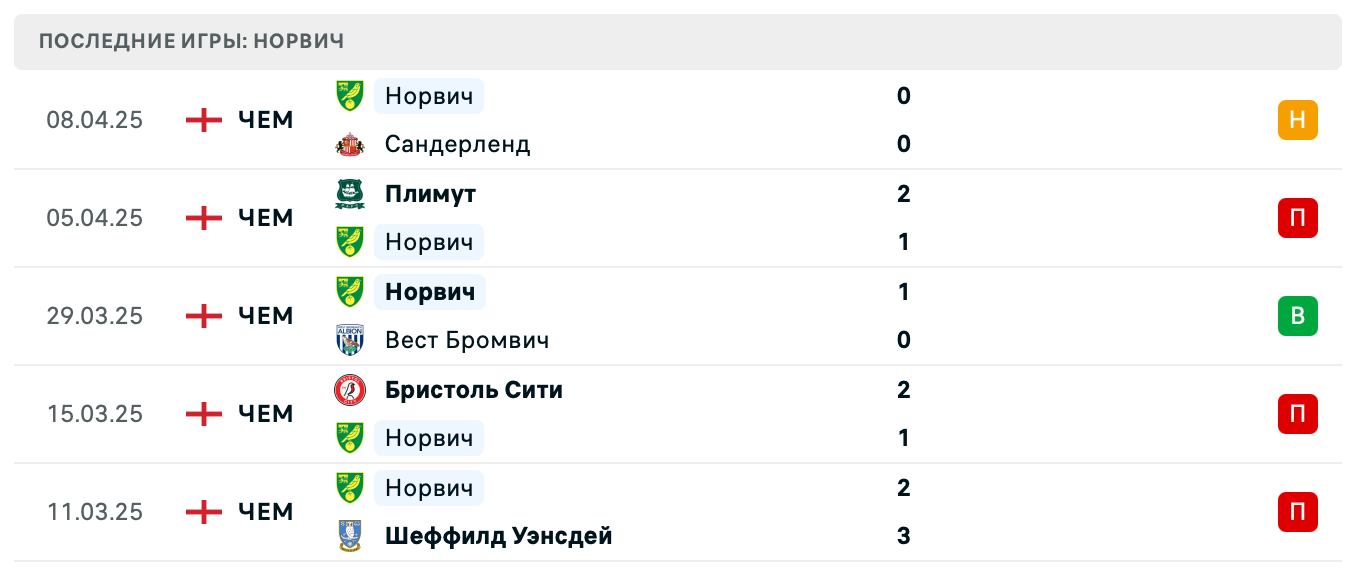This screenshot has width=1356, height=576.
Task: Click the date 08.04.25
Action: pyautogui.click(x=95, y=119)
